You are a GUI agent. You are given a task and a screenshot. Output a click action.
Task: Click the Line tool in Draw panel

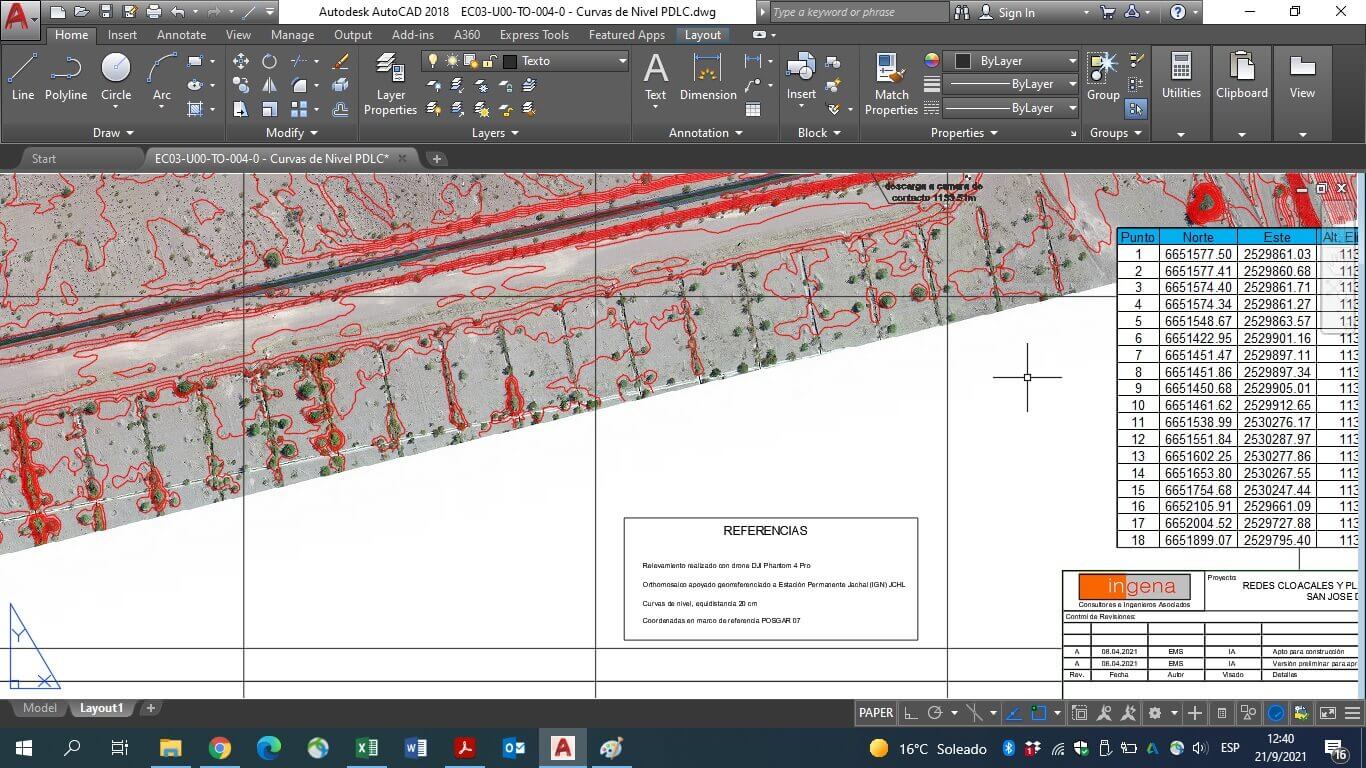(22, 77)
